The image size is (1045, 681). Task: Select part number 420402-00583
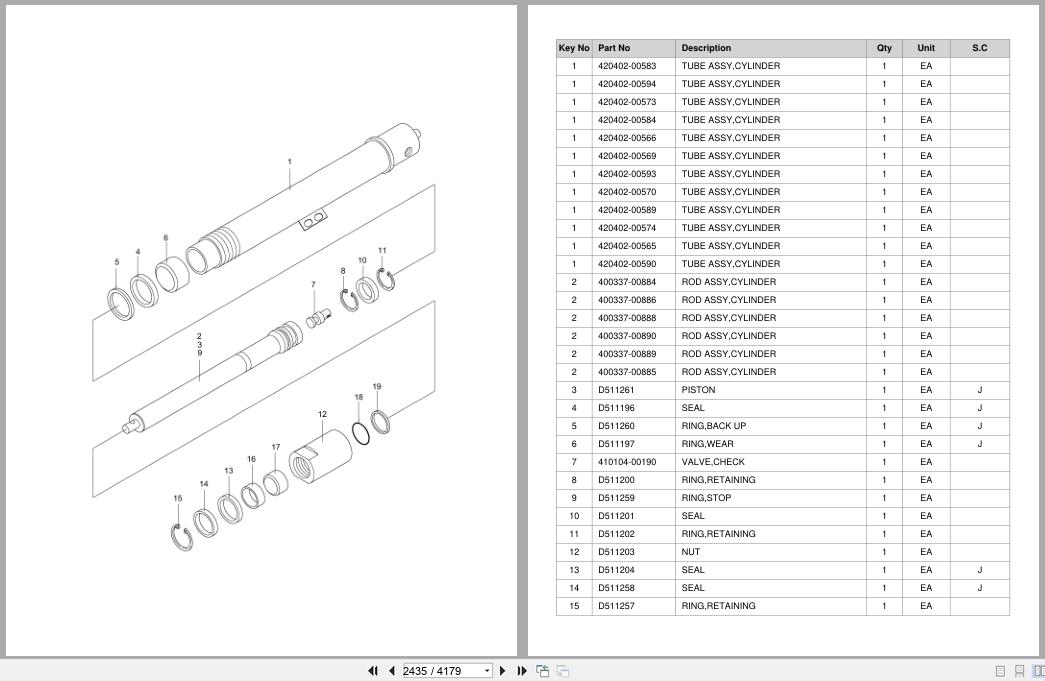click(x=626, y=66)
